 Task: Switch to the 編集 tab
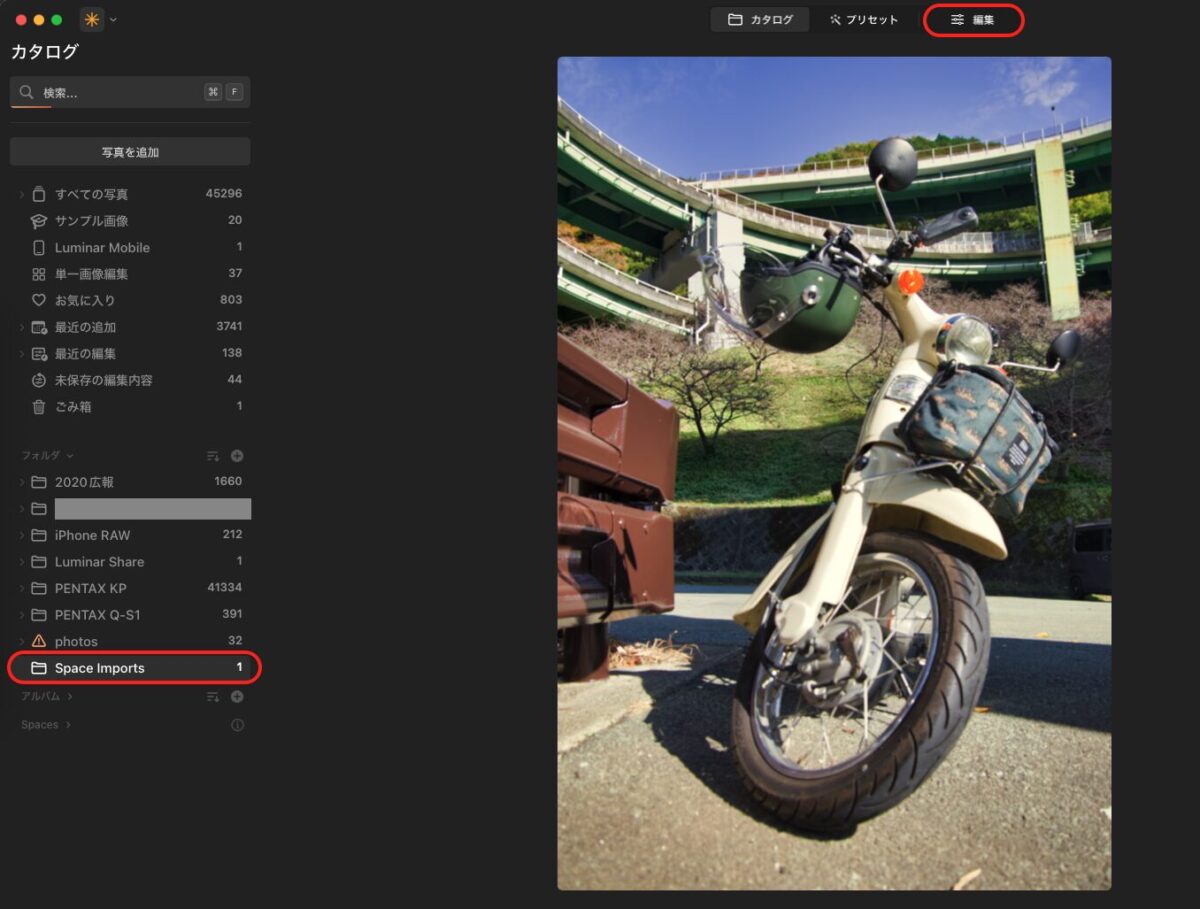(973, 20)
